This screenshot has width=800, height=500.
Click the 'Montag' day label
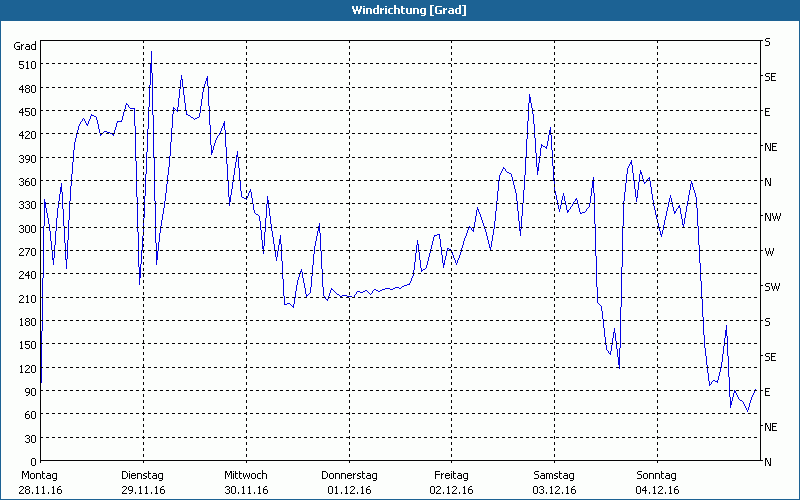[39, 476]
